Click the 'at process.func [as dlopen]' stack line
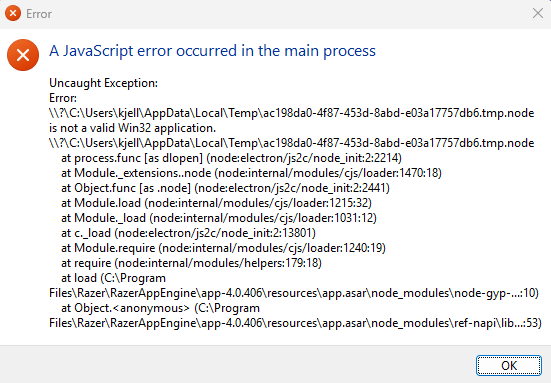Screen dimensions: 551x383 tap(231, 158)
